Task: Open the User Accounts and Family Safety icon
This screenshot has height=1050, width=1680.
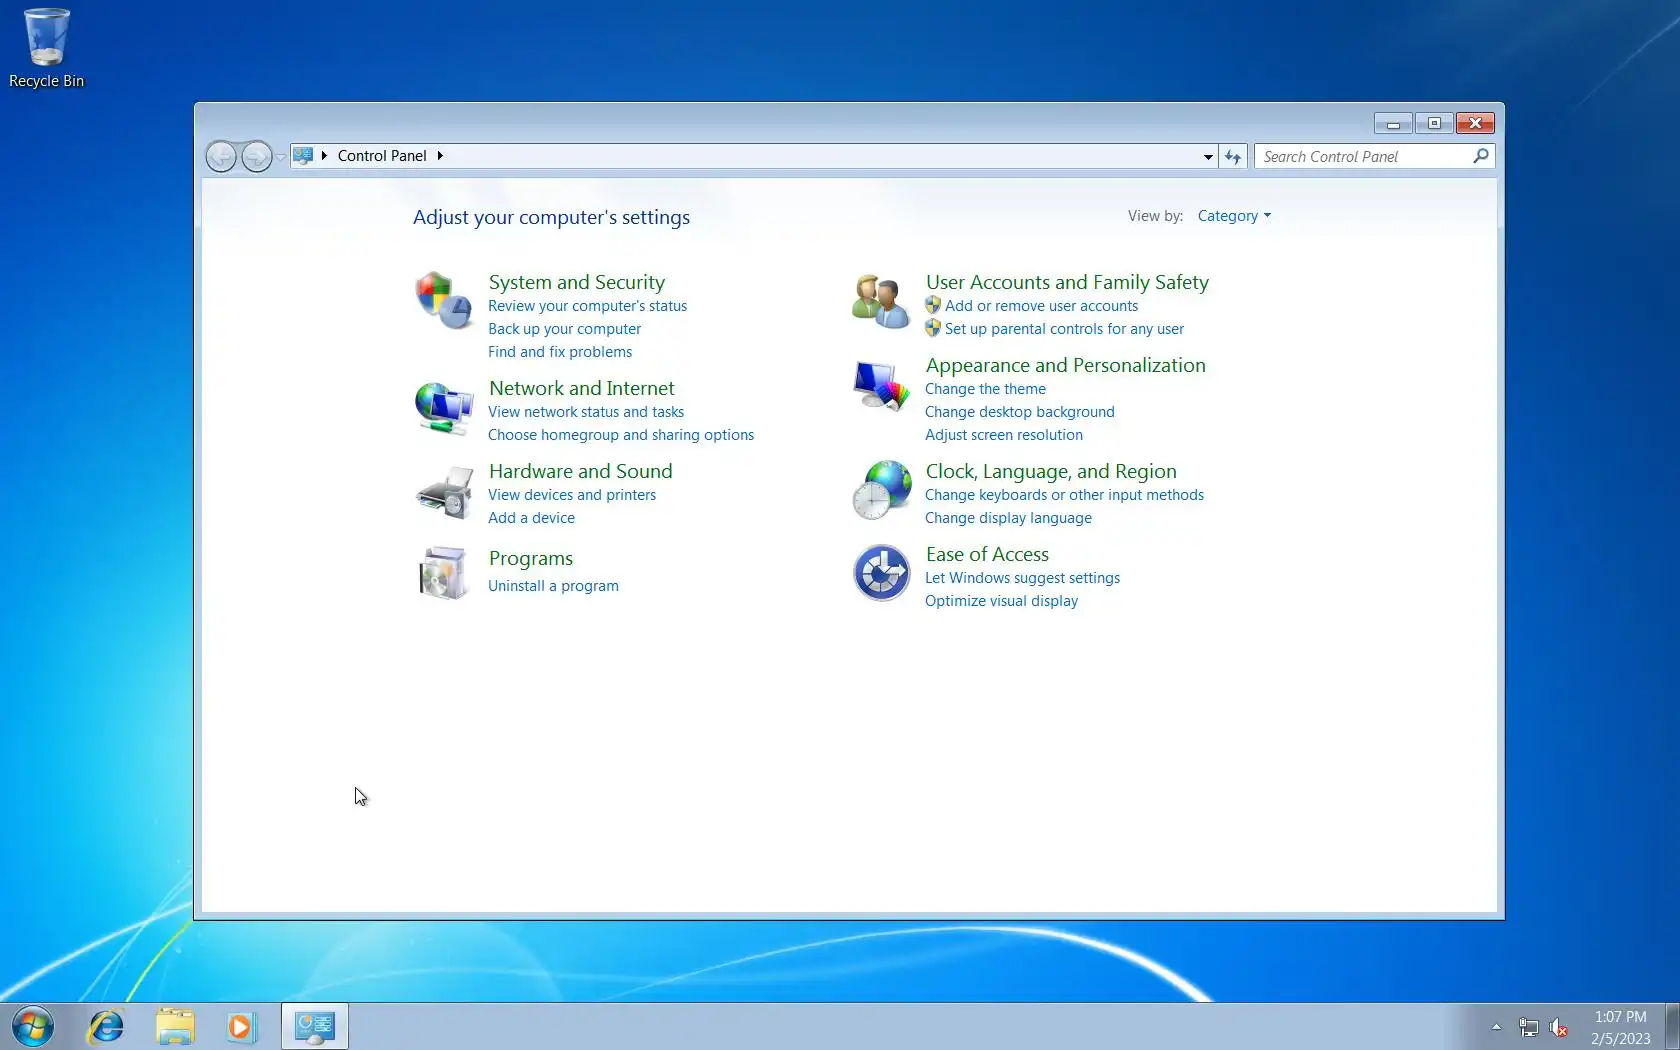Action: click(881, 300)
